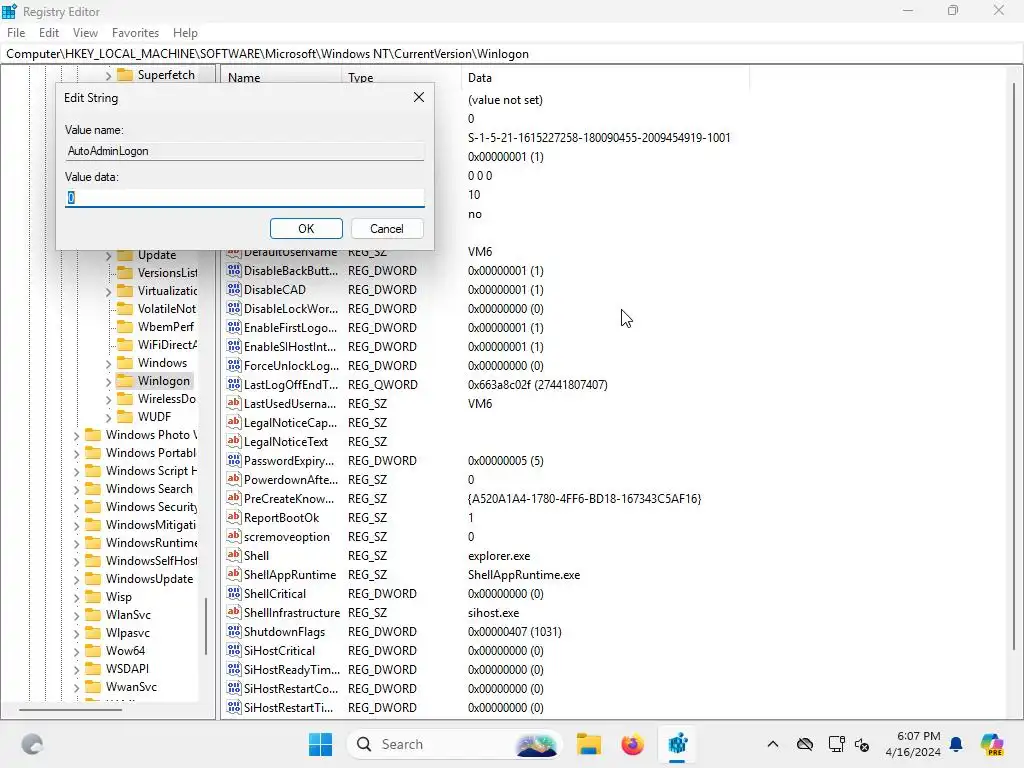Click the SiHostCritical DWORD icon

click(x=234, y=650)
